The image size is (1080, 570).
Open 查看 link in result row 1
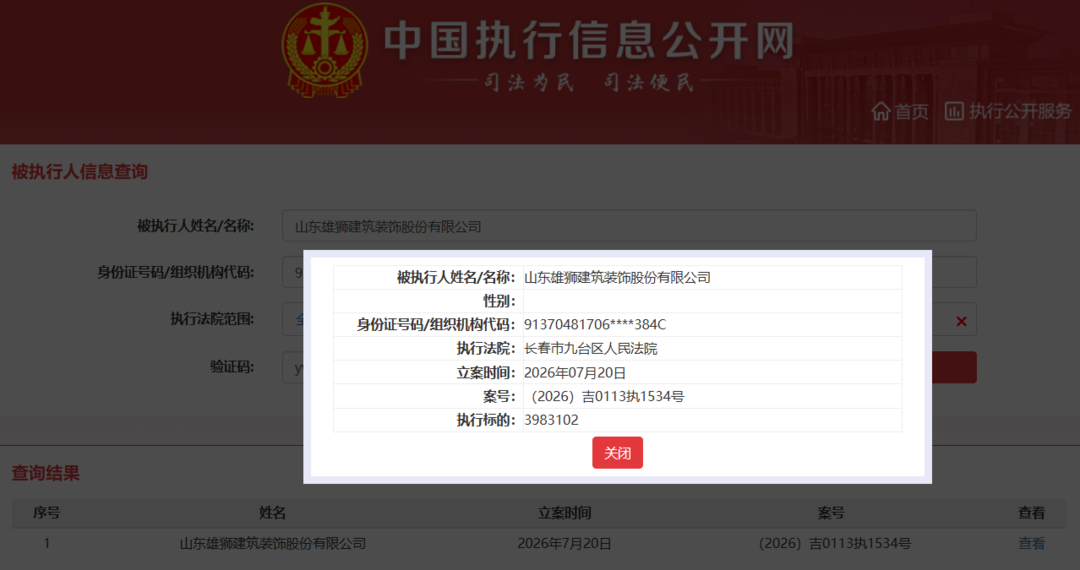1031,543
